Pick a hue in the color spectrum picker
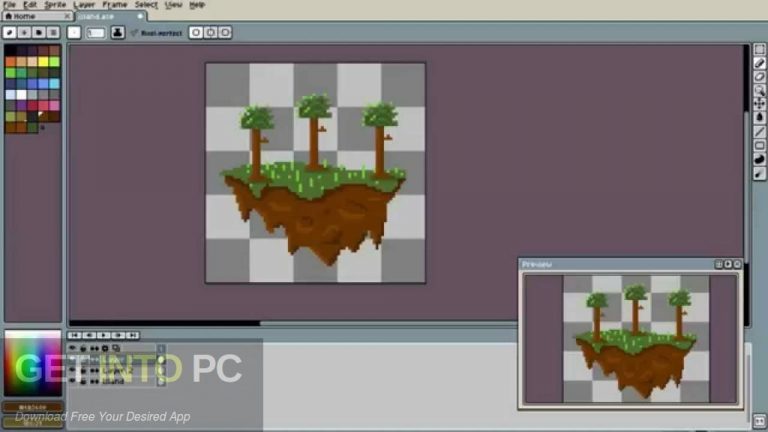This screenshot has height=432, width=768. coord(33,363)
